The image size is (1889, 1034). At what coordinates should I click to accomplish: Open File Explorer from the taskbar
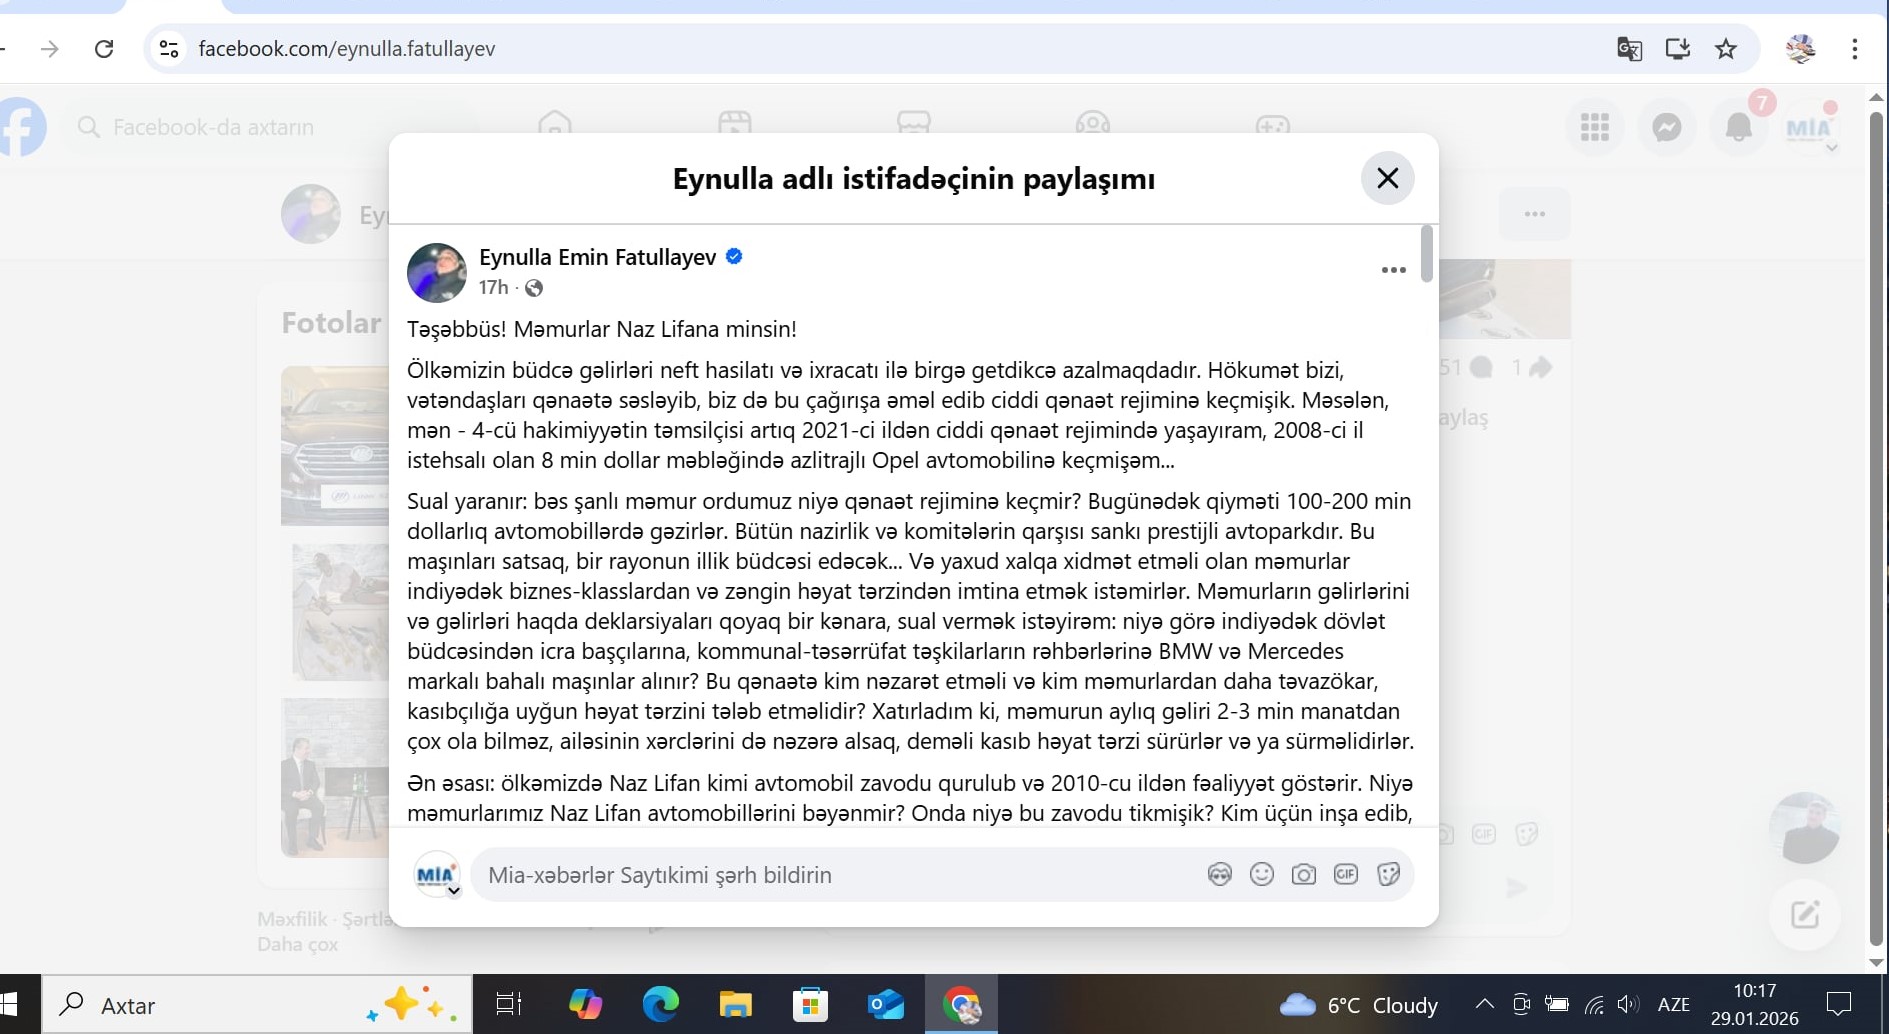[x=735, y=1004]
